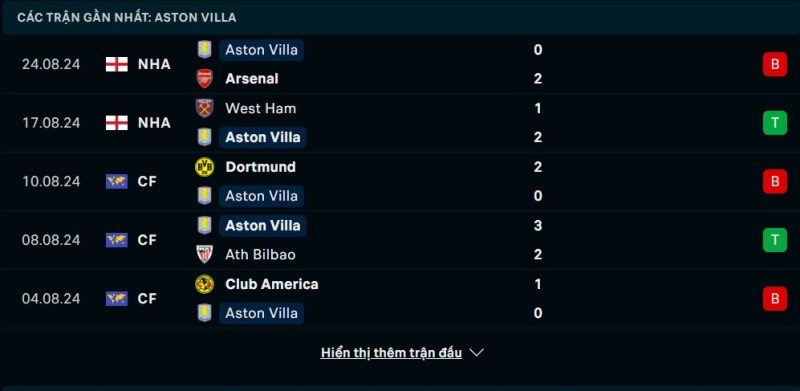Click the Ath Bilbao crest icon
The image size is (800, 391).
[x=205, y=254]
